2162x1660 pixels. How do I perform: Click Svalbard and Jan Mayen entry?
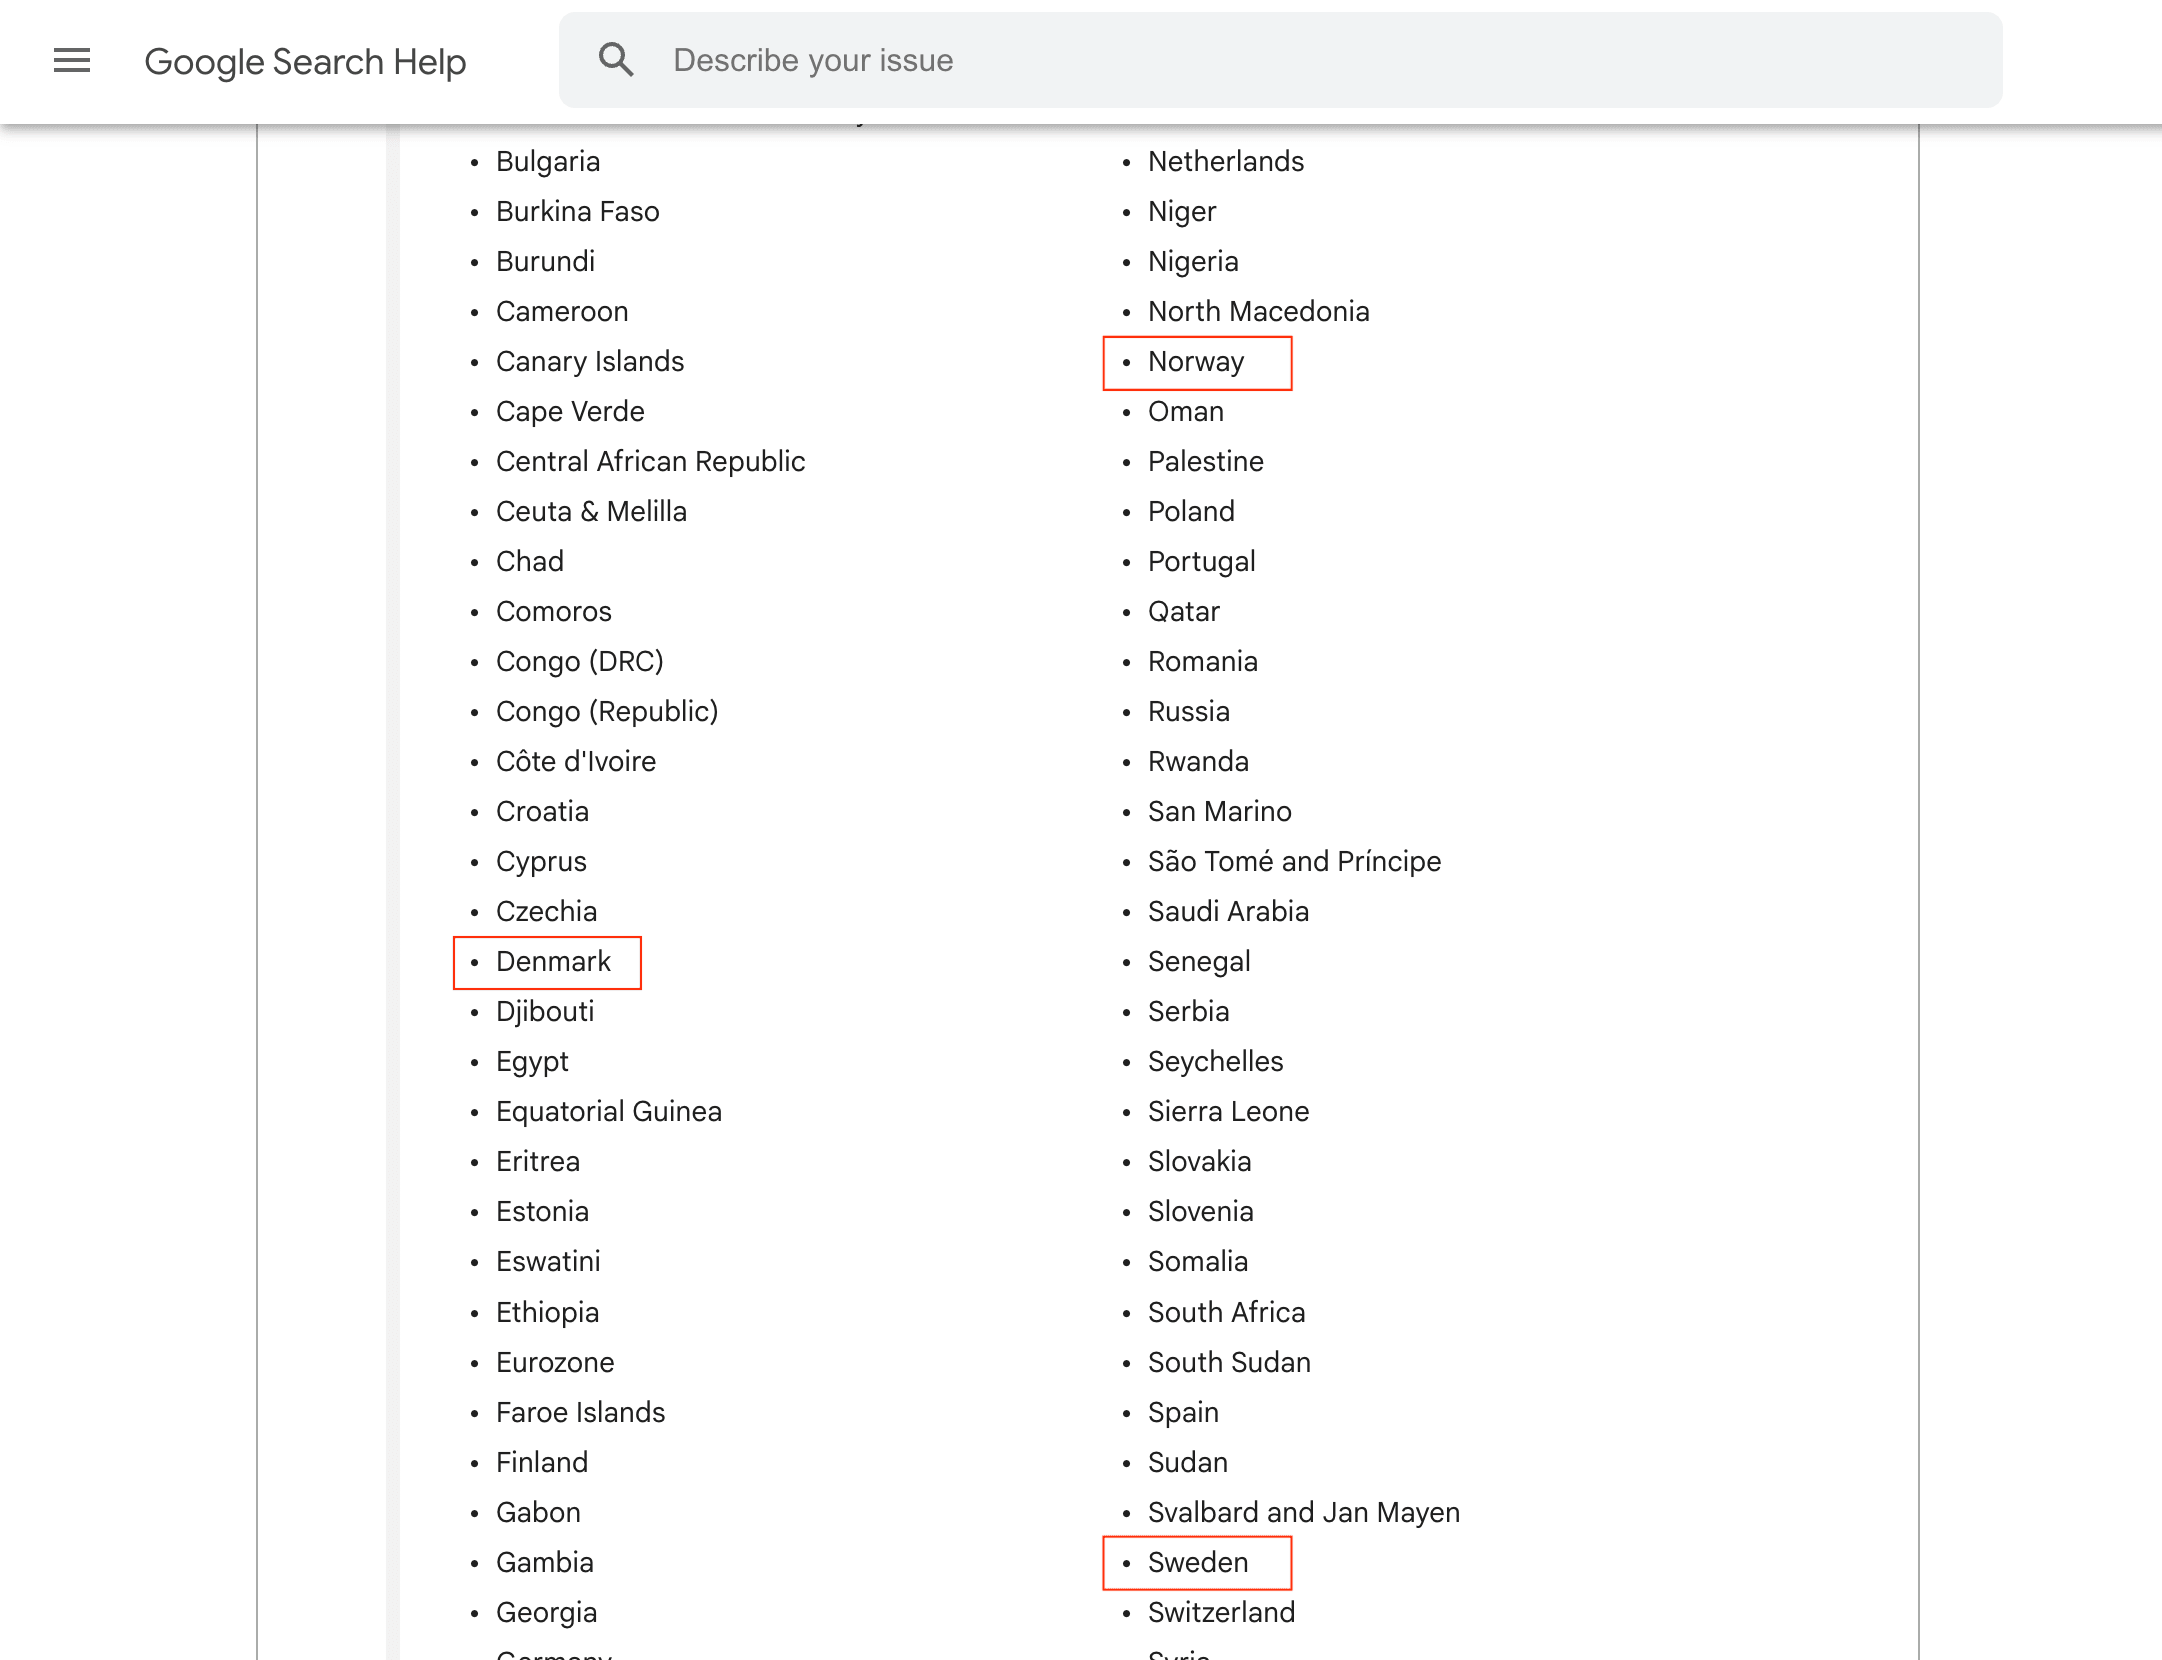click(x=1303, y=1512)
